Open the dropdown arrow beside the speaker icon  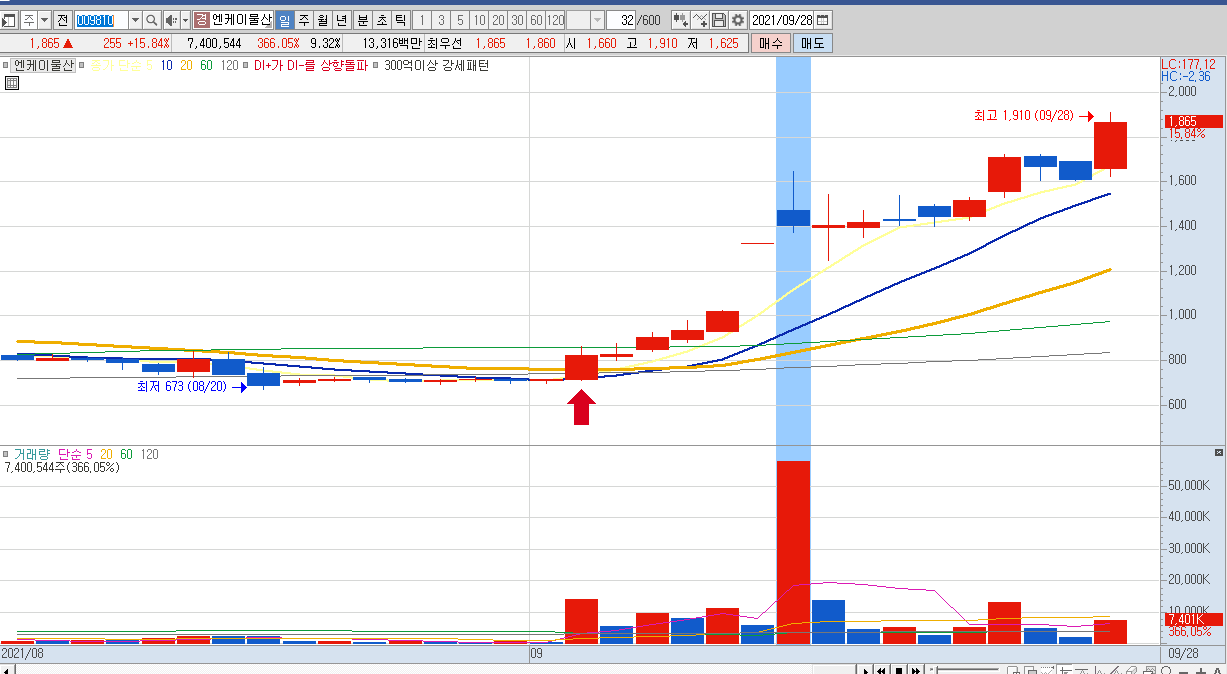coord(185,20)
